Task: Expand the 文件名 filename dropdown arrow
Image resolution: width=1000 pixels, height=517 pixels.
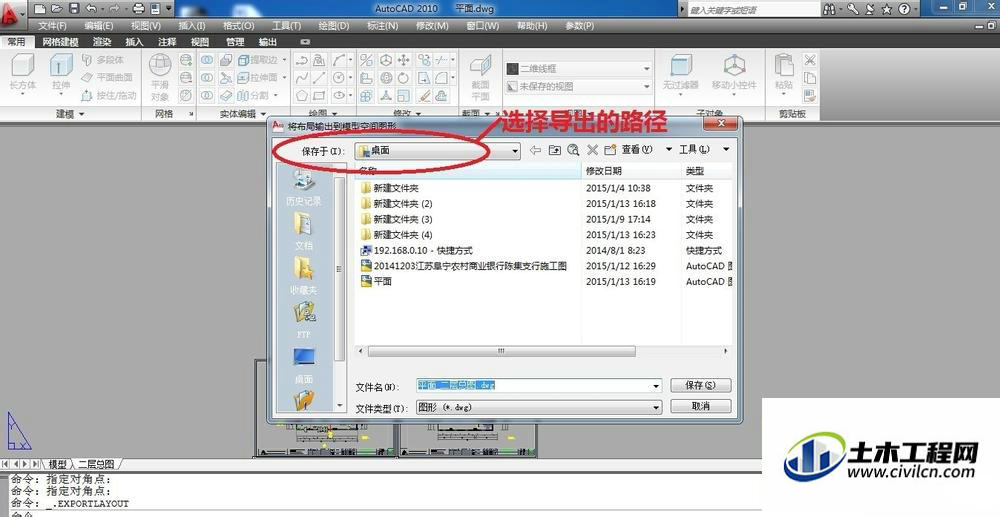Action: coord(656,386)
